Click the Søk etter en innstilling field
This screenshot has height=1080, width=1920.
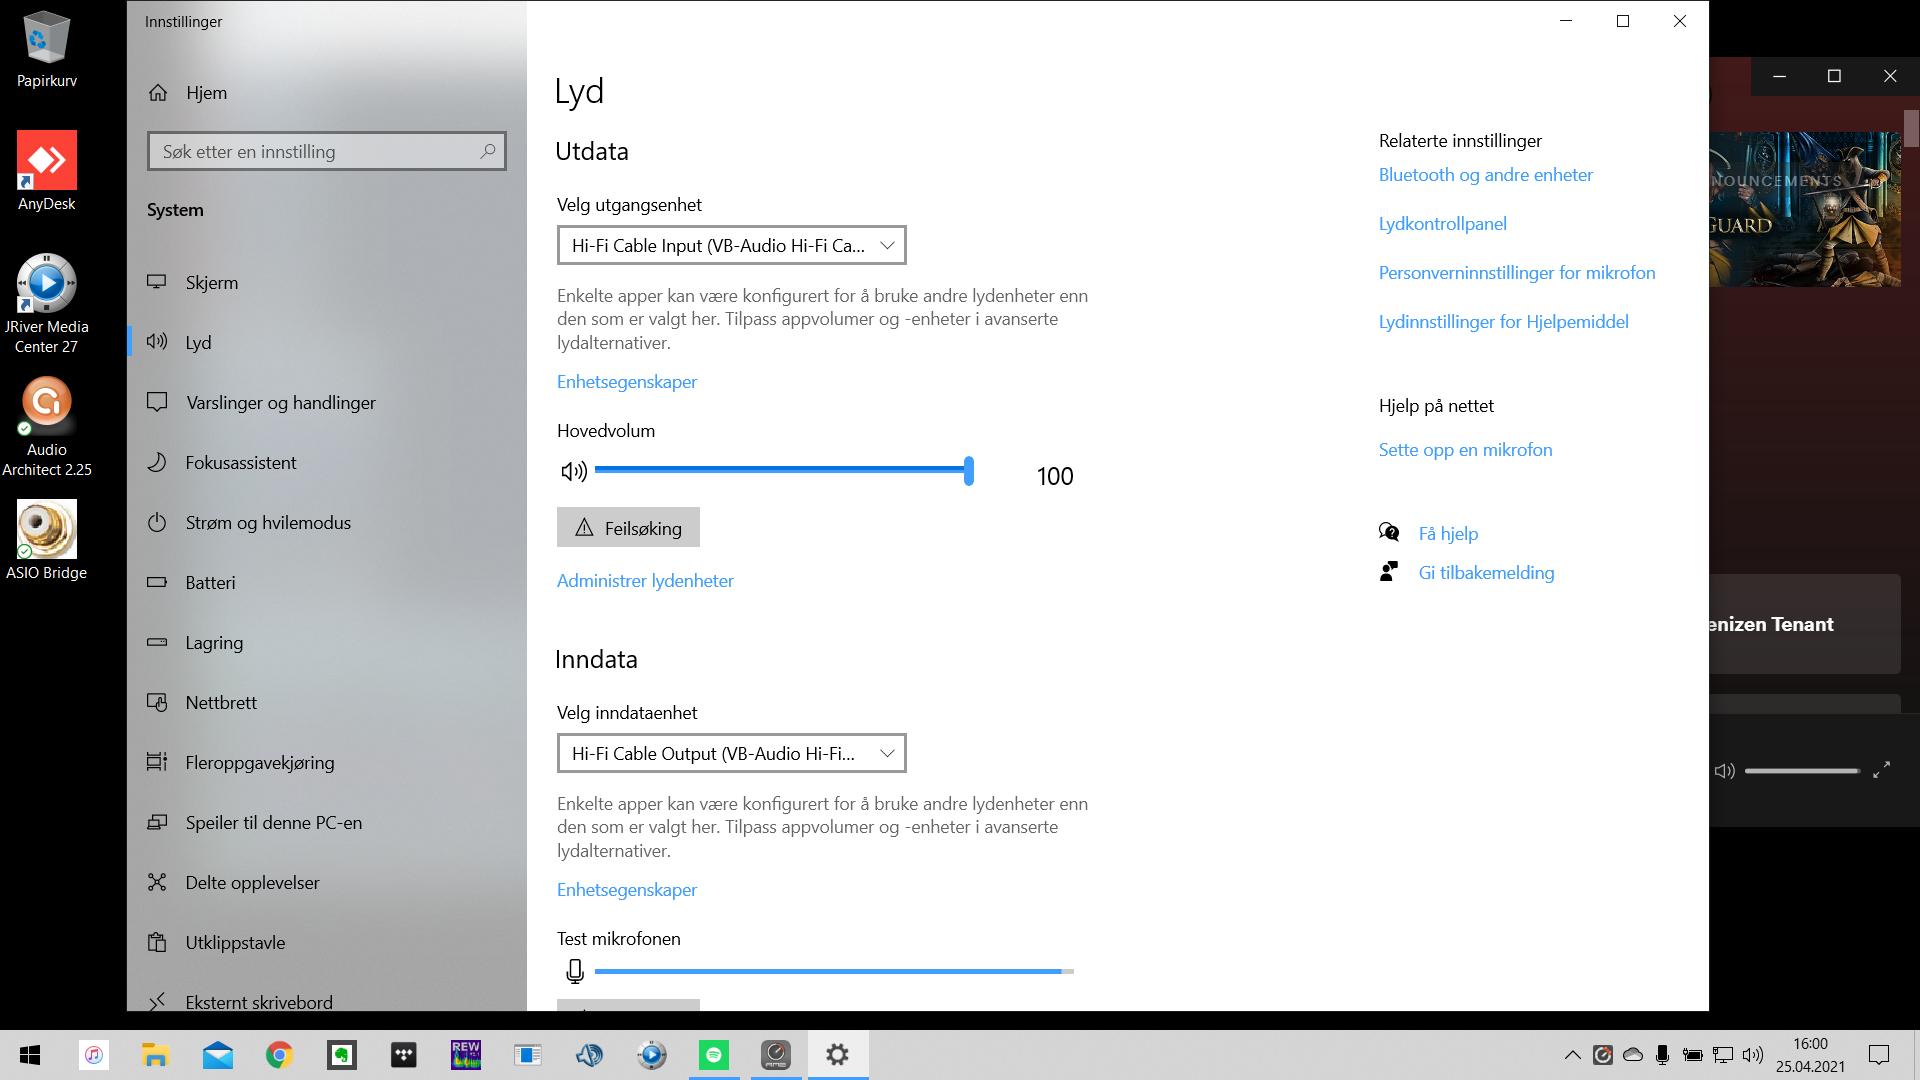[315, 151]
